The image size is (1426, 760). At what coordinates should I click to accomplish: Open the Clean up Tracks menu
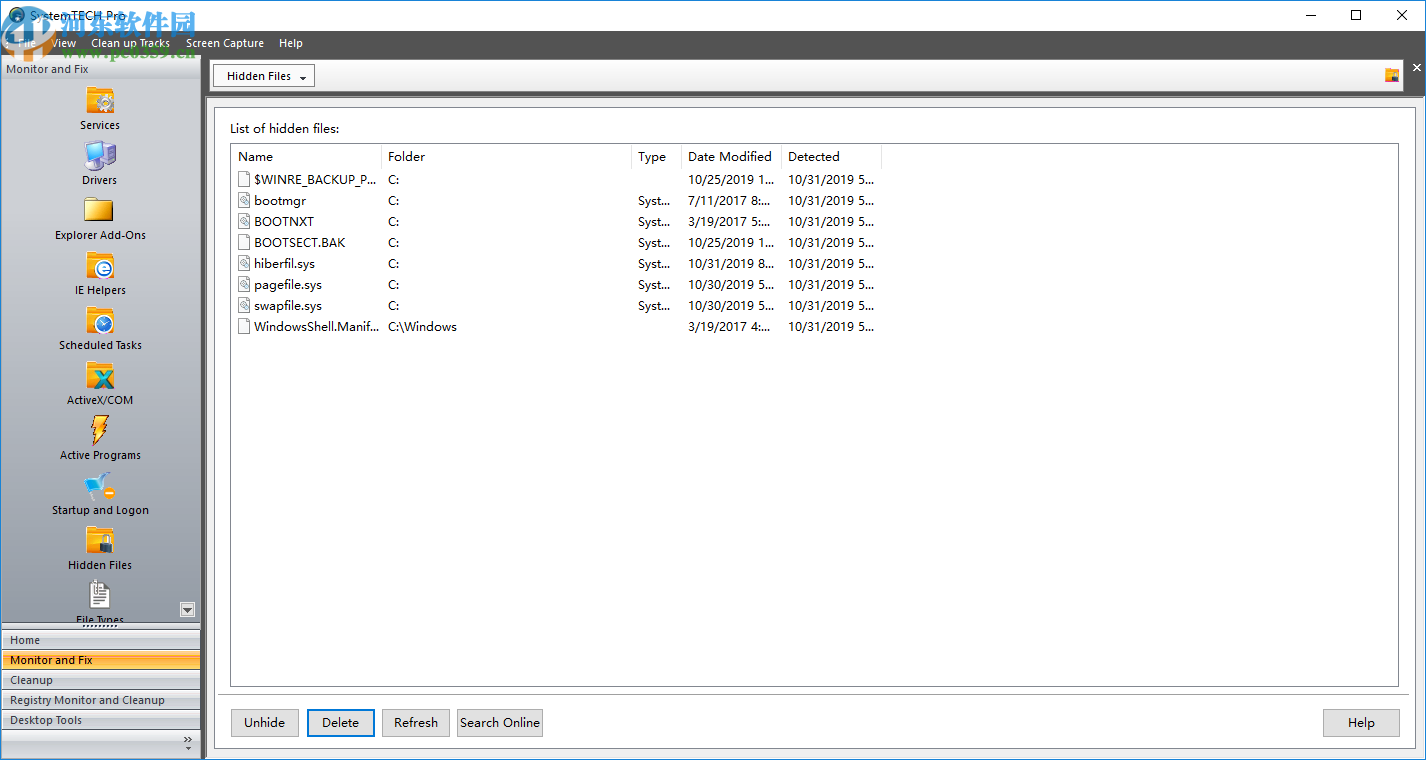click(x=130, y=43)
